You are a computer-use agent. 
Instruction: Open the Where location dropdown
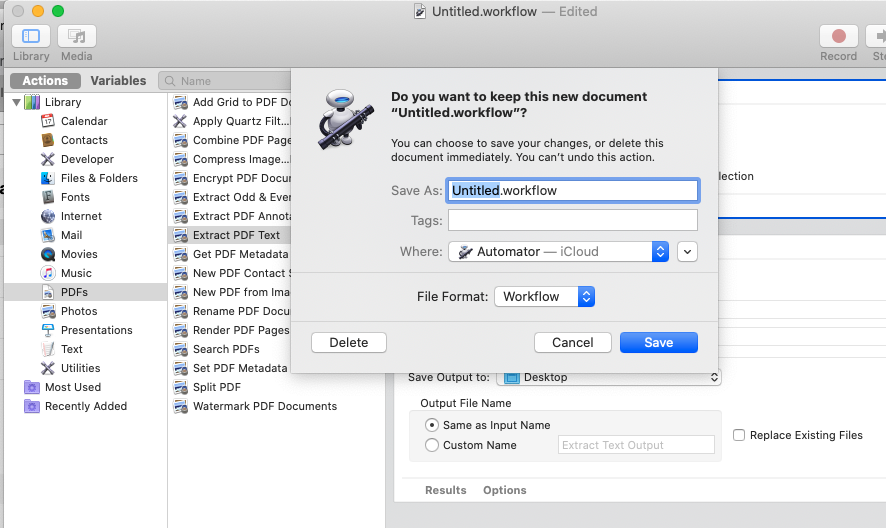point(558,252)
